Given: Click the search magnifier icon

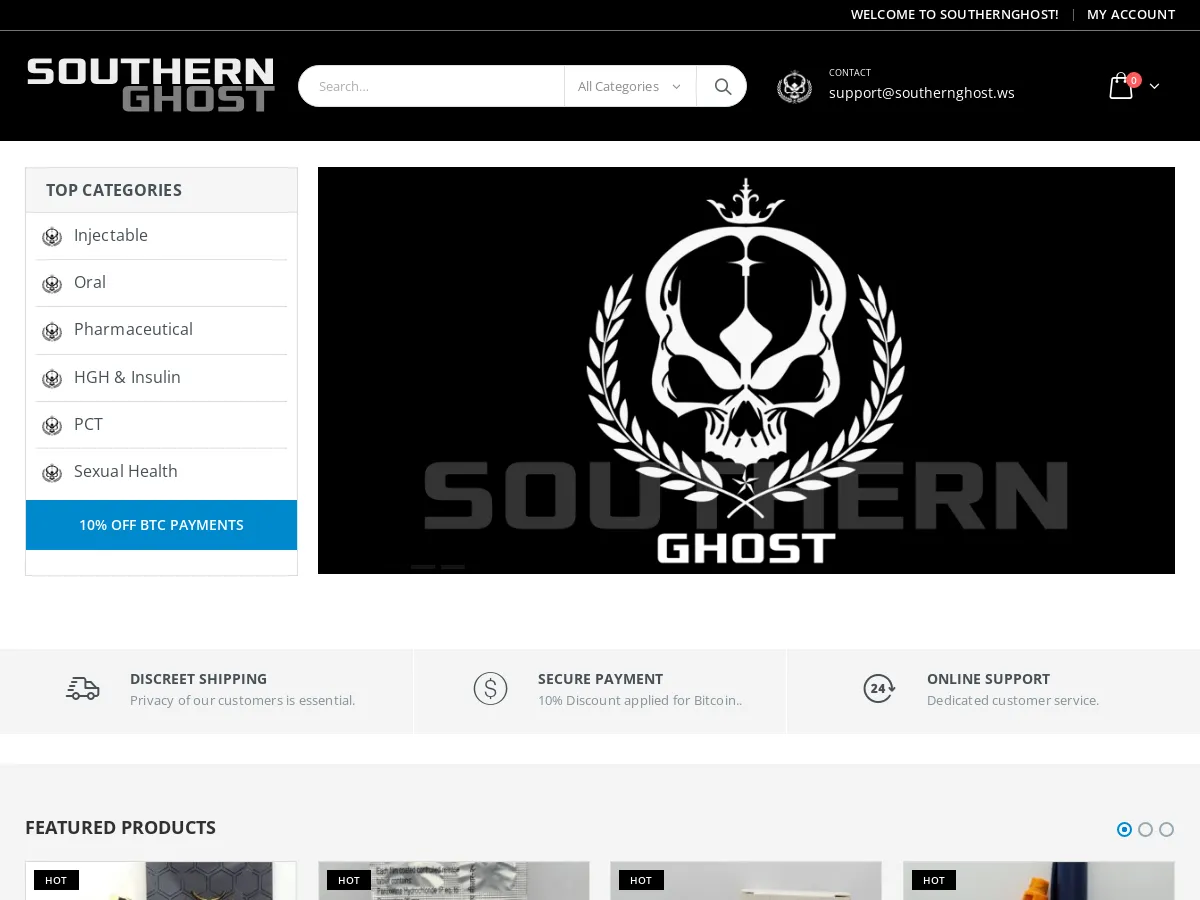Looking at the screenshot, I should [721, 86].
